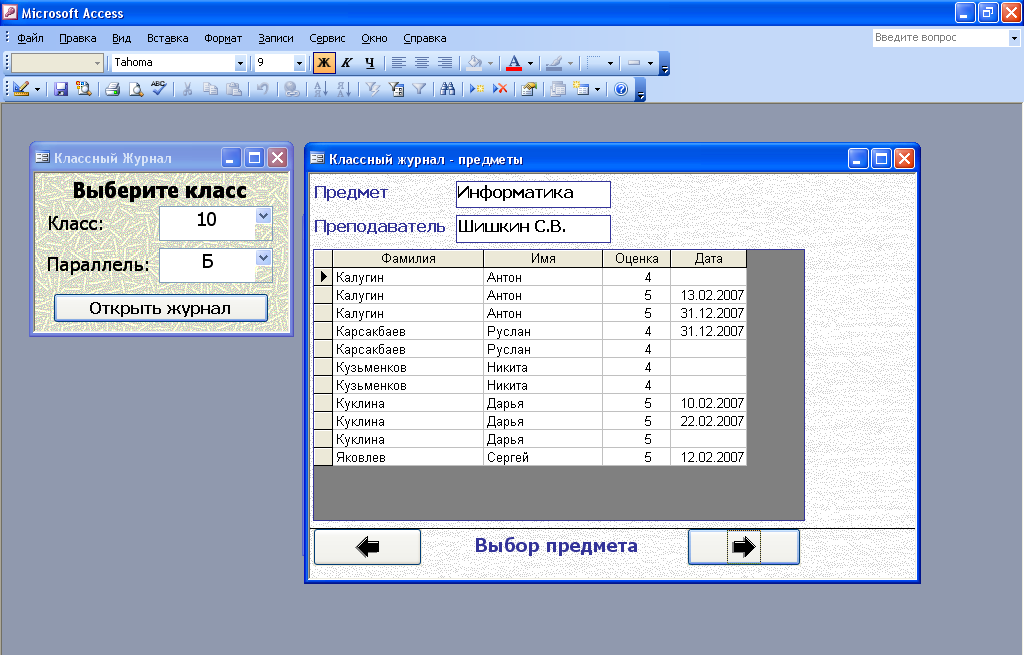Open the object selector combo box
The image size is (1024, 655).
[57, 63]
